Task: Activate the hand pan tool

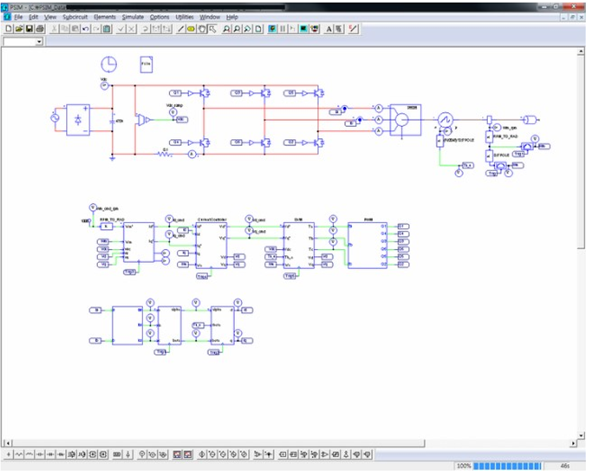Action: click(202, 29)
